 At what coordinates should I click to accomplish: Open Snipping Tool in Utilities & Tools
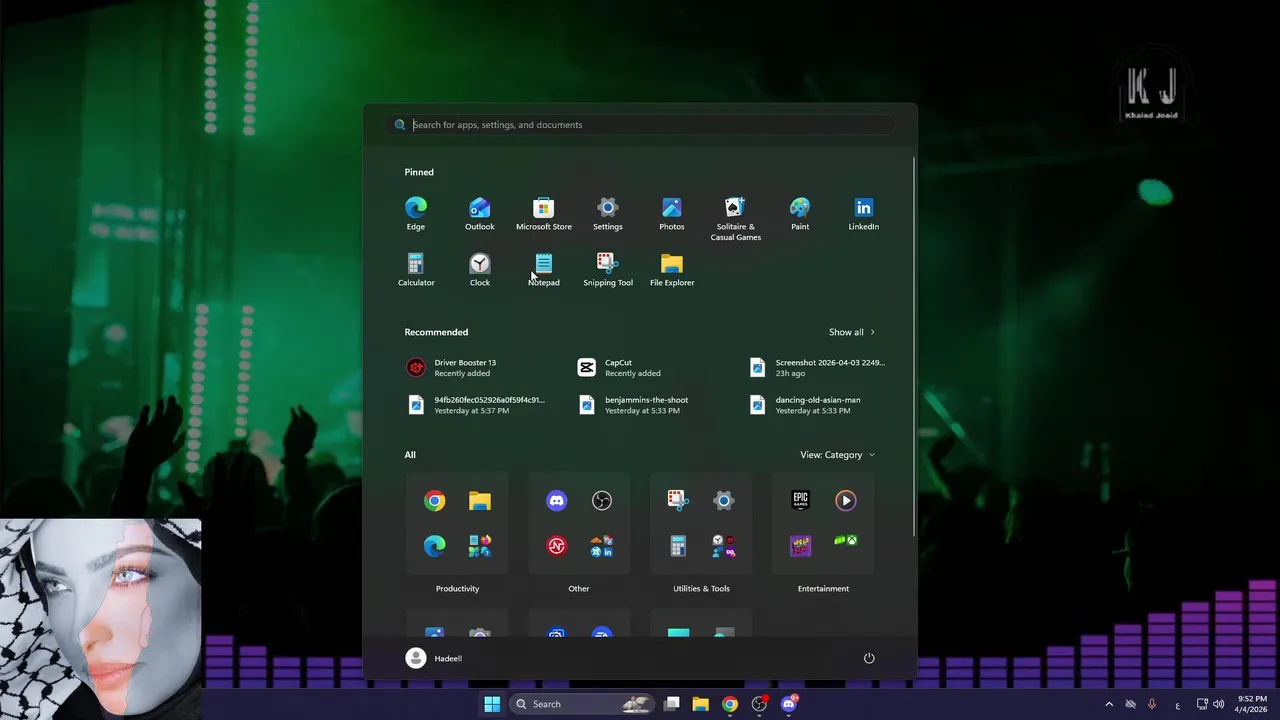(678, 501)
